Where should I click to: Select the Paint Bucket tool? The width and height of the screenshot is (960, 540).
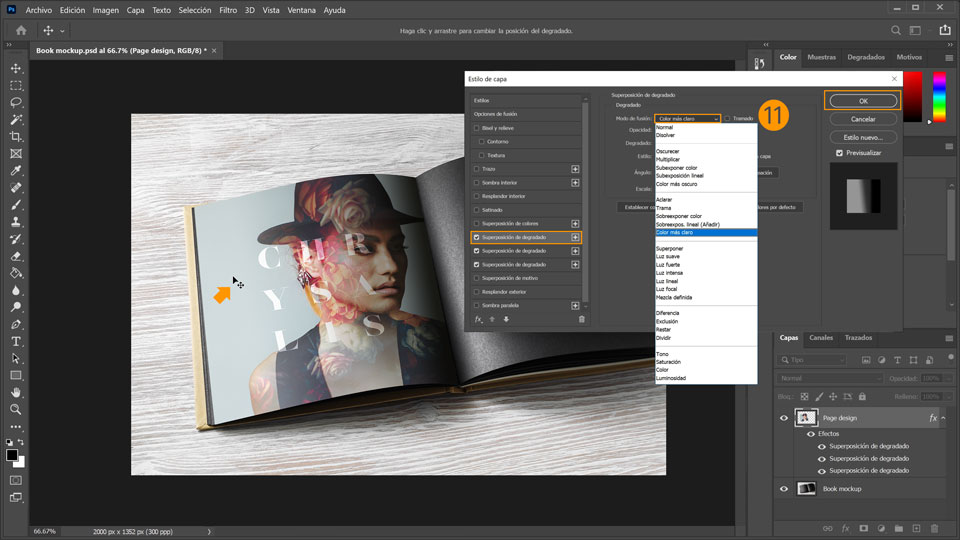coord(16,273)
